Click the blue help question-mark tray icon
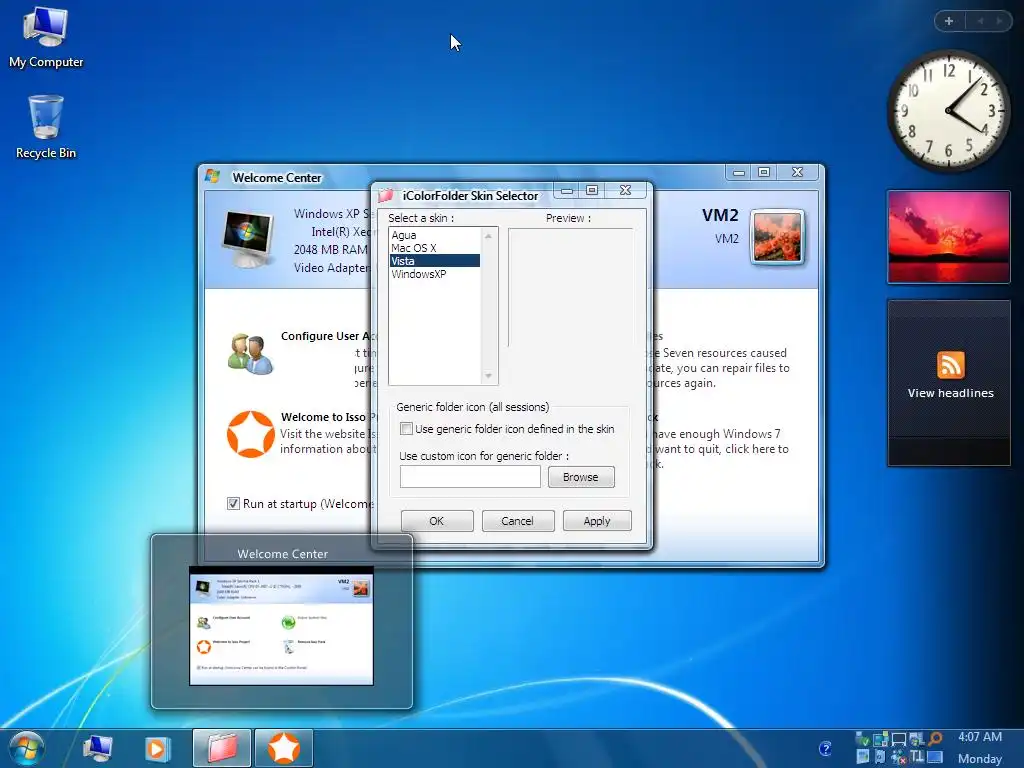Image resolution: width=1024 pixels, height=768 pixels. click(825, 748)
